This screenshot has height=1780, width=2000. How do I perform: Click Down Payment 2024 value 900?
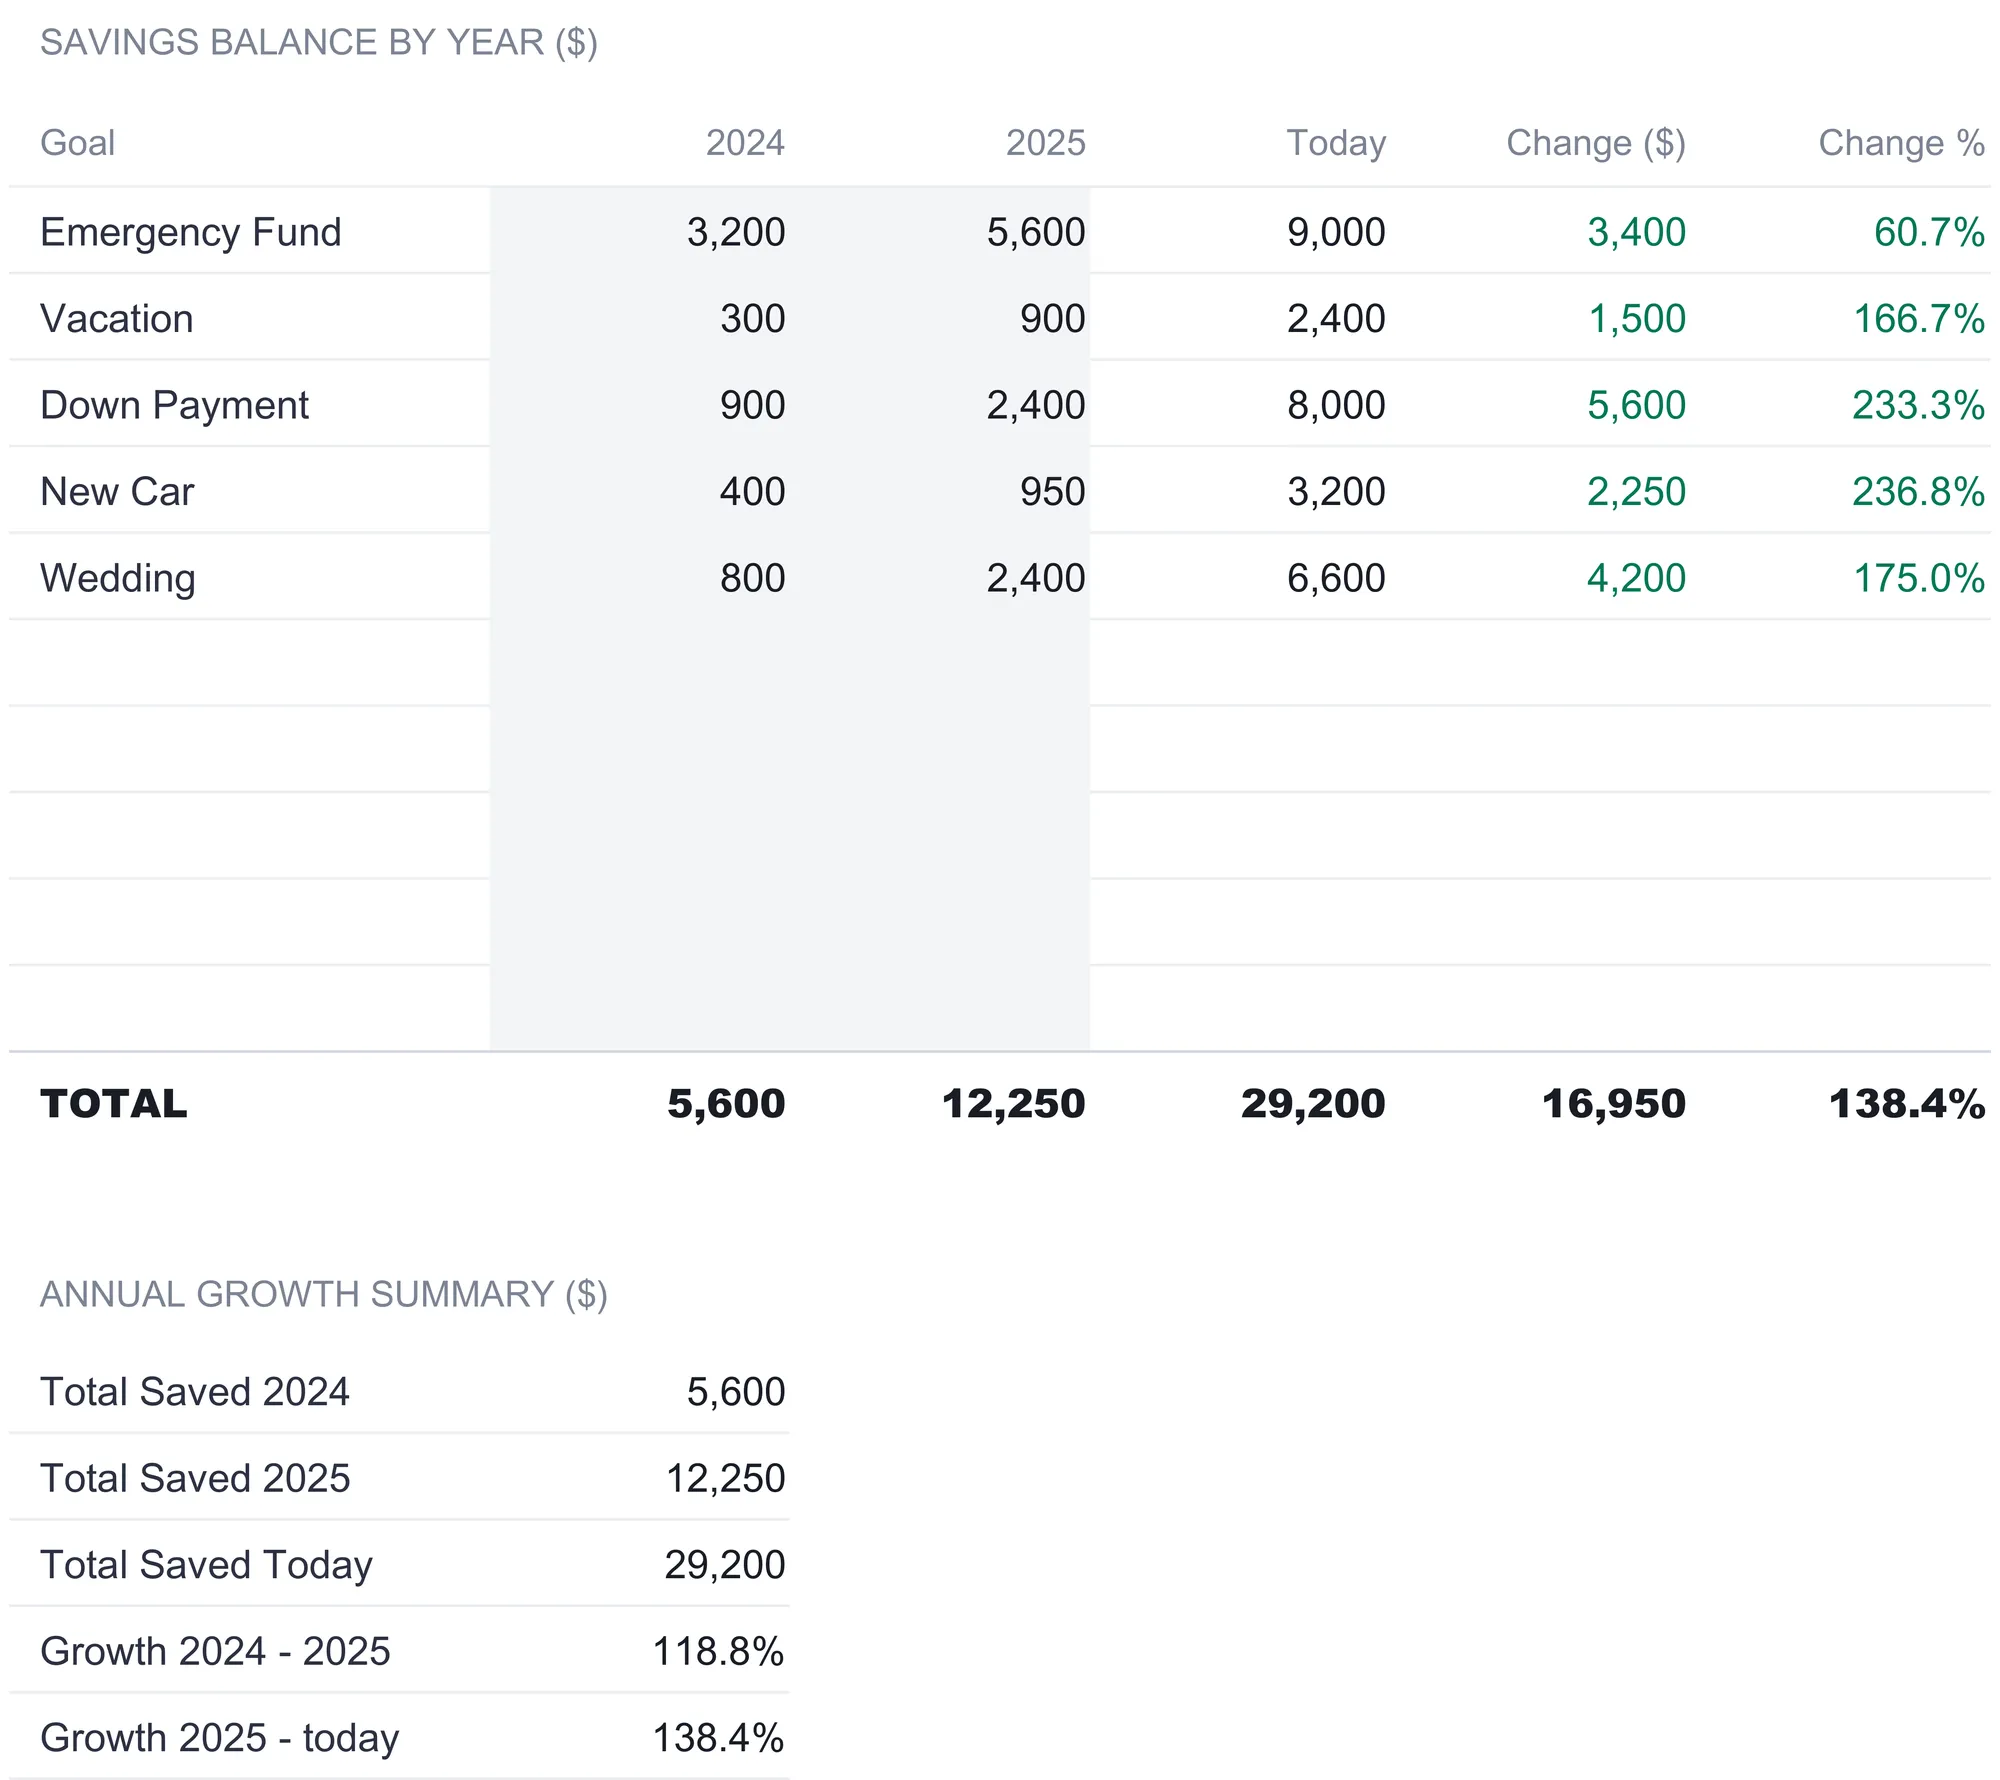point(753,405)
